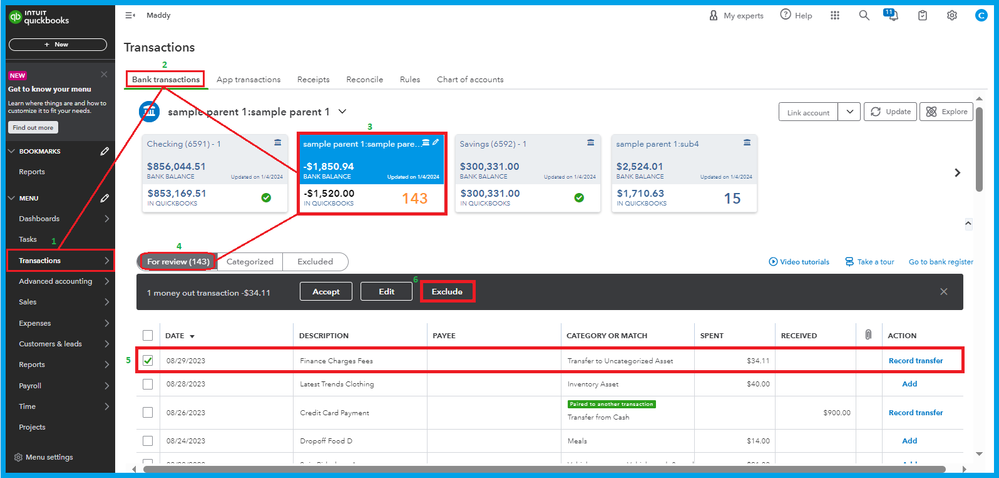Click the search magnifier icon
Screen dimensions: 999x478
click(x=864, y=15)
